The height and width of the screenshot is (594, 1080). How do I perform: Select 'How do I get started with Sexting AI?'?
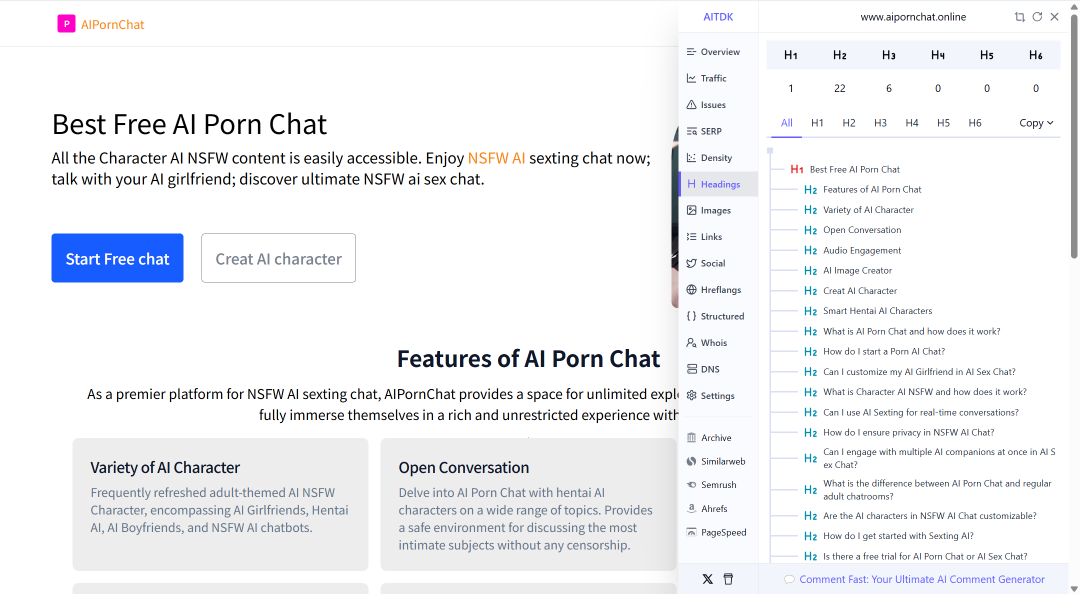889,536
